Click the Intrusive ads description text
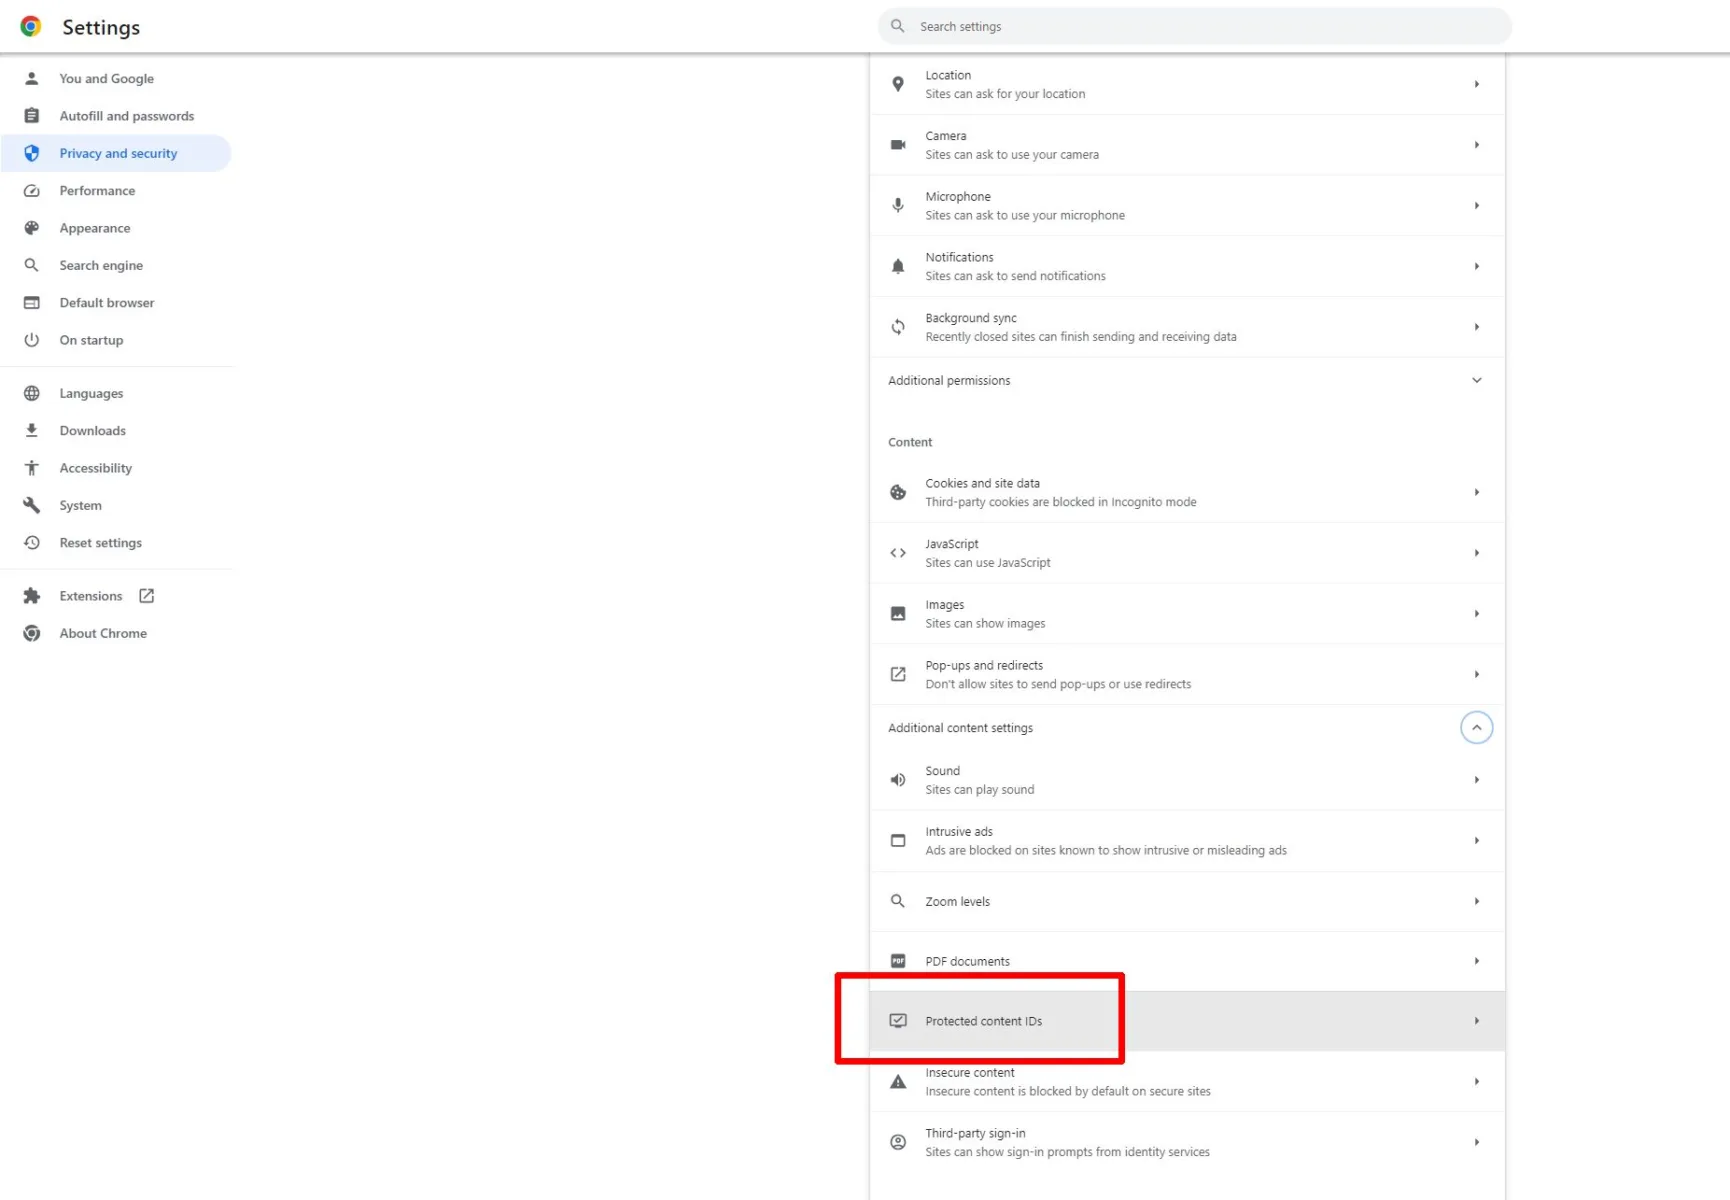This screenshot has width=1730, height=1200. [x=1105, y=850]
